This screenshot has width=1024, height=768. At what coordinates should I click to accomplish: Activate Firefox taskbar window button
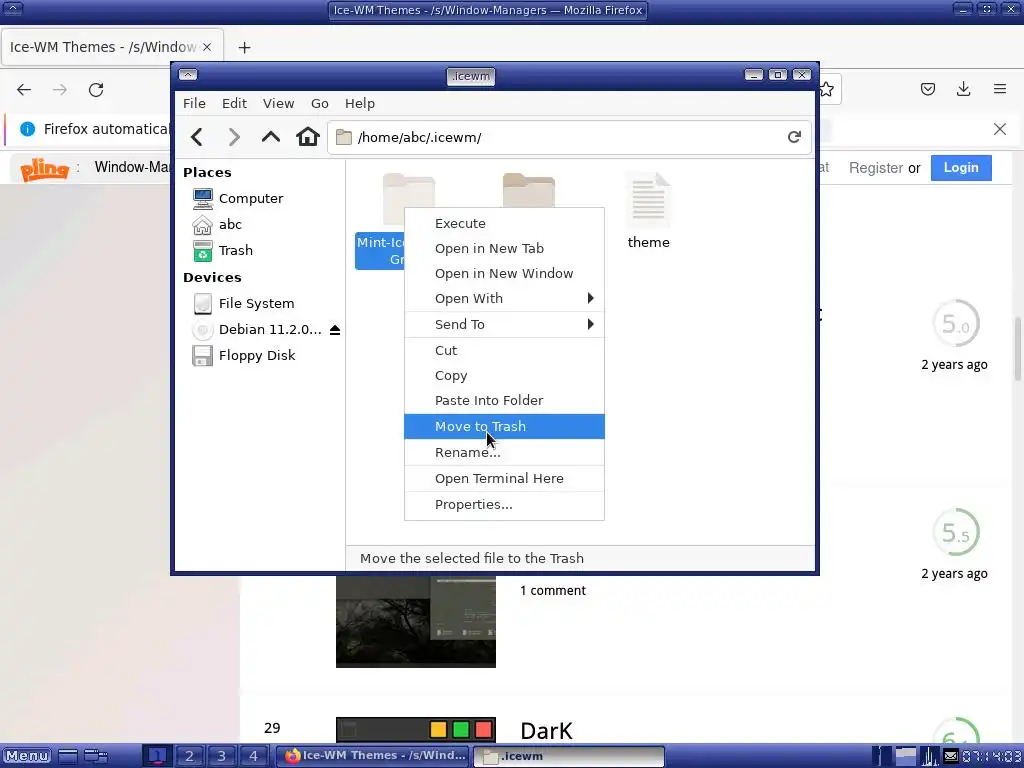(x=372, y=756)
